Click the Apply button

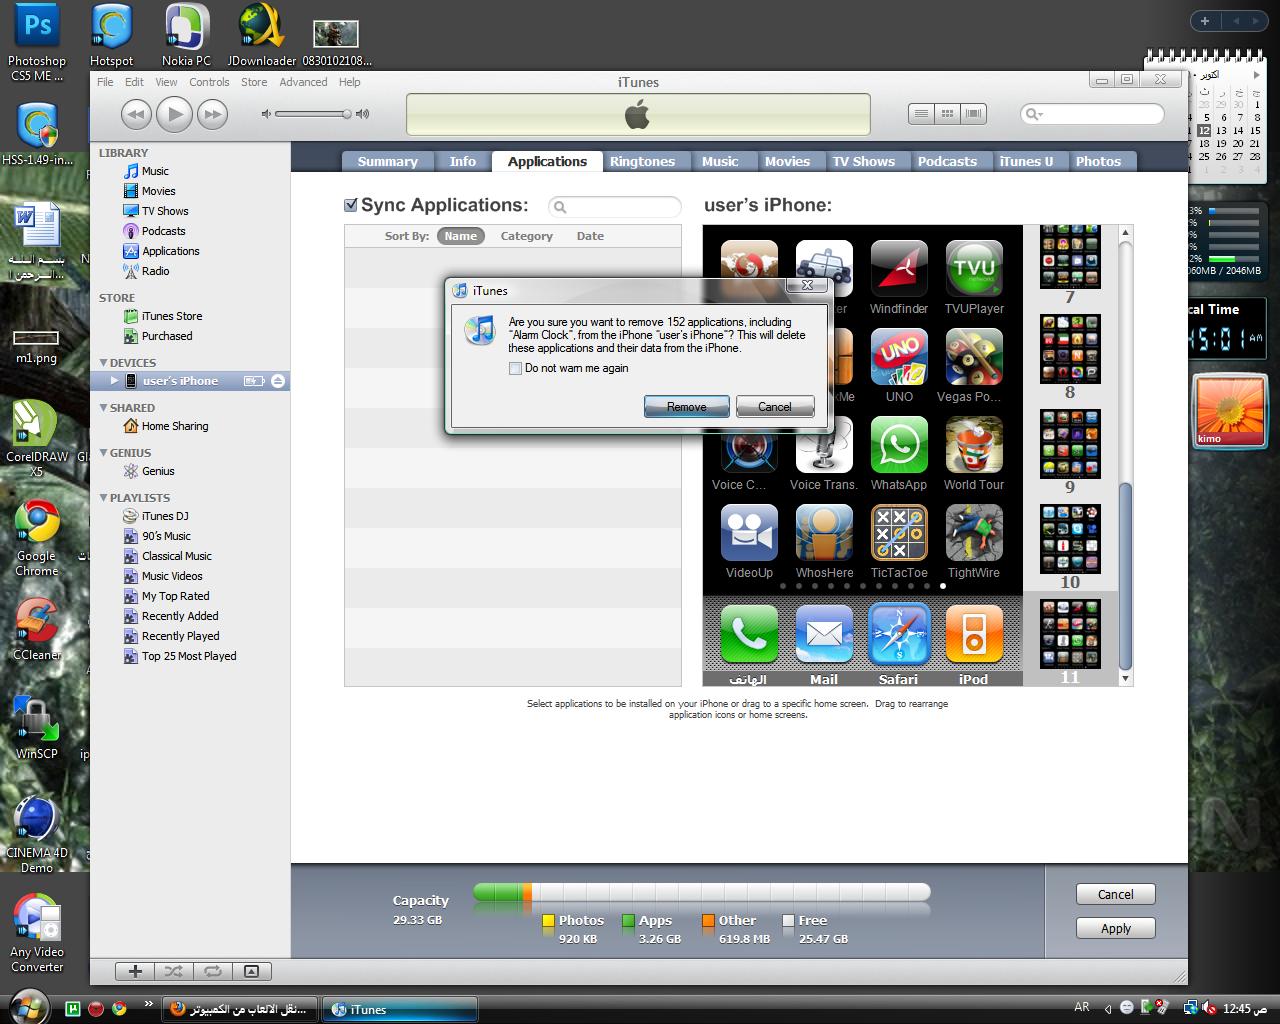(1116, 928)
